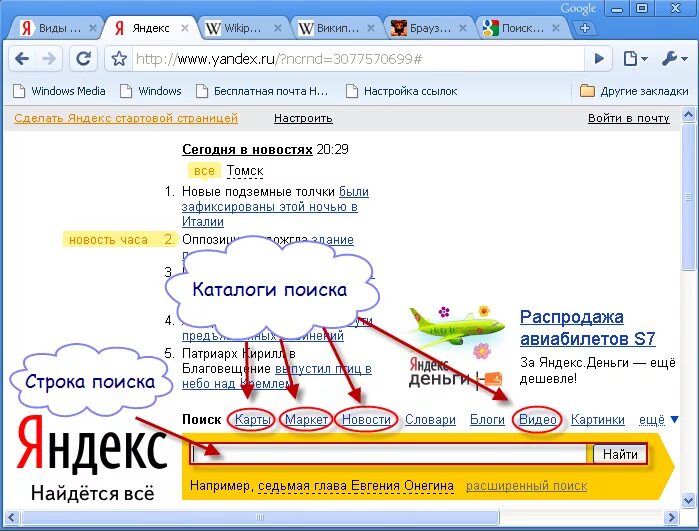Click the example query седьмая глава Евгения Онегина
Viewport: 699px width, 531px height.
pyautogui.click(x=356, y=486)
